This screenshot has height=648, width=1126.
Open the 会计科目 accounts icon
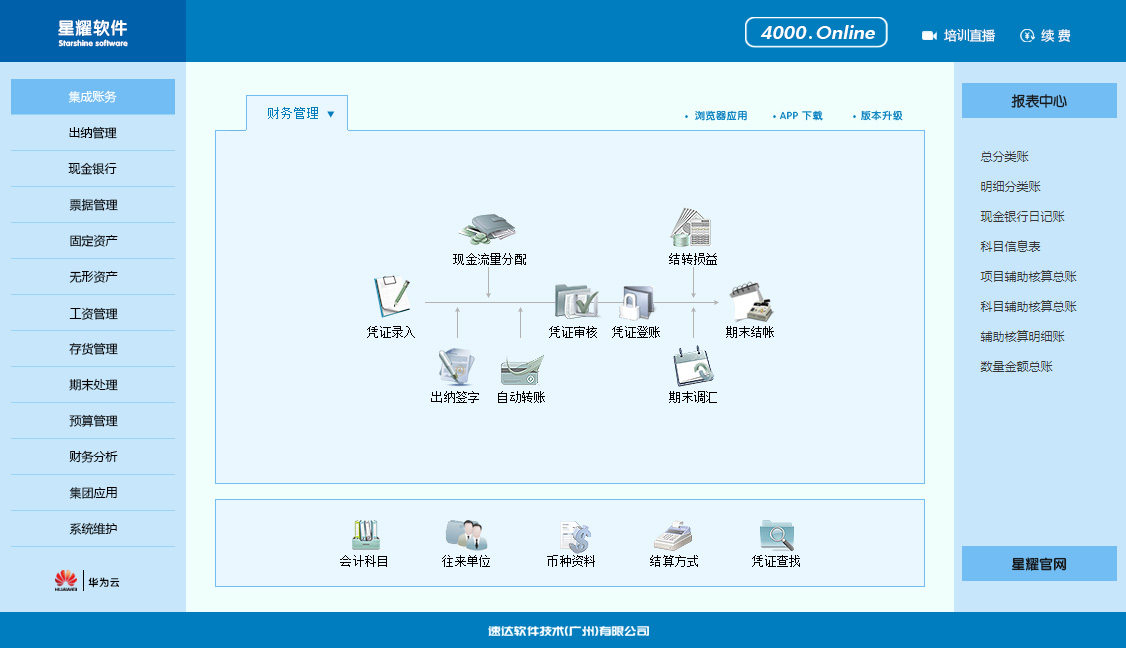[x=364, y=535]
